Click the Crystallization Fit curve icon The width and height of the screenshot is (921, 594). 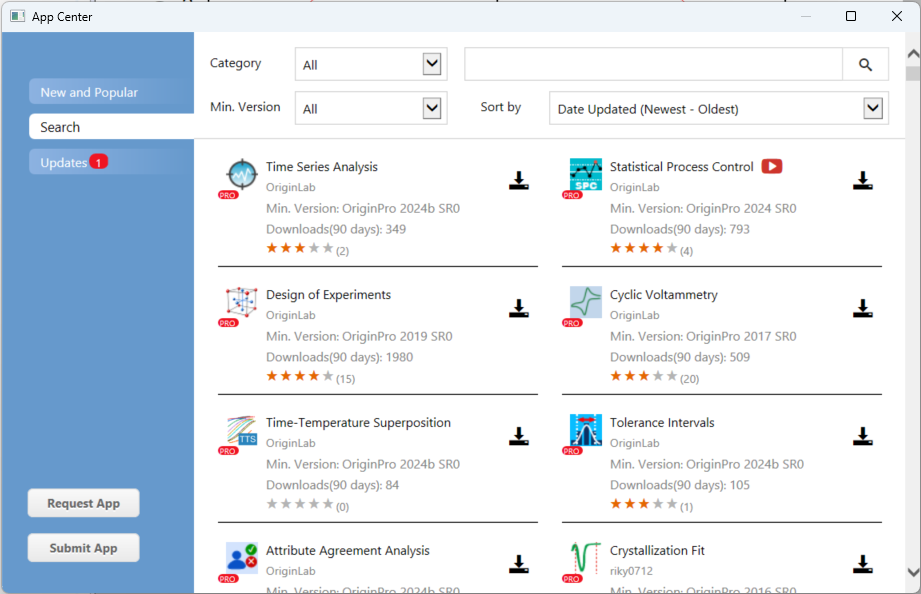pos(586,558)
